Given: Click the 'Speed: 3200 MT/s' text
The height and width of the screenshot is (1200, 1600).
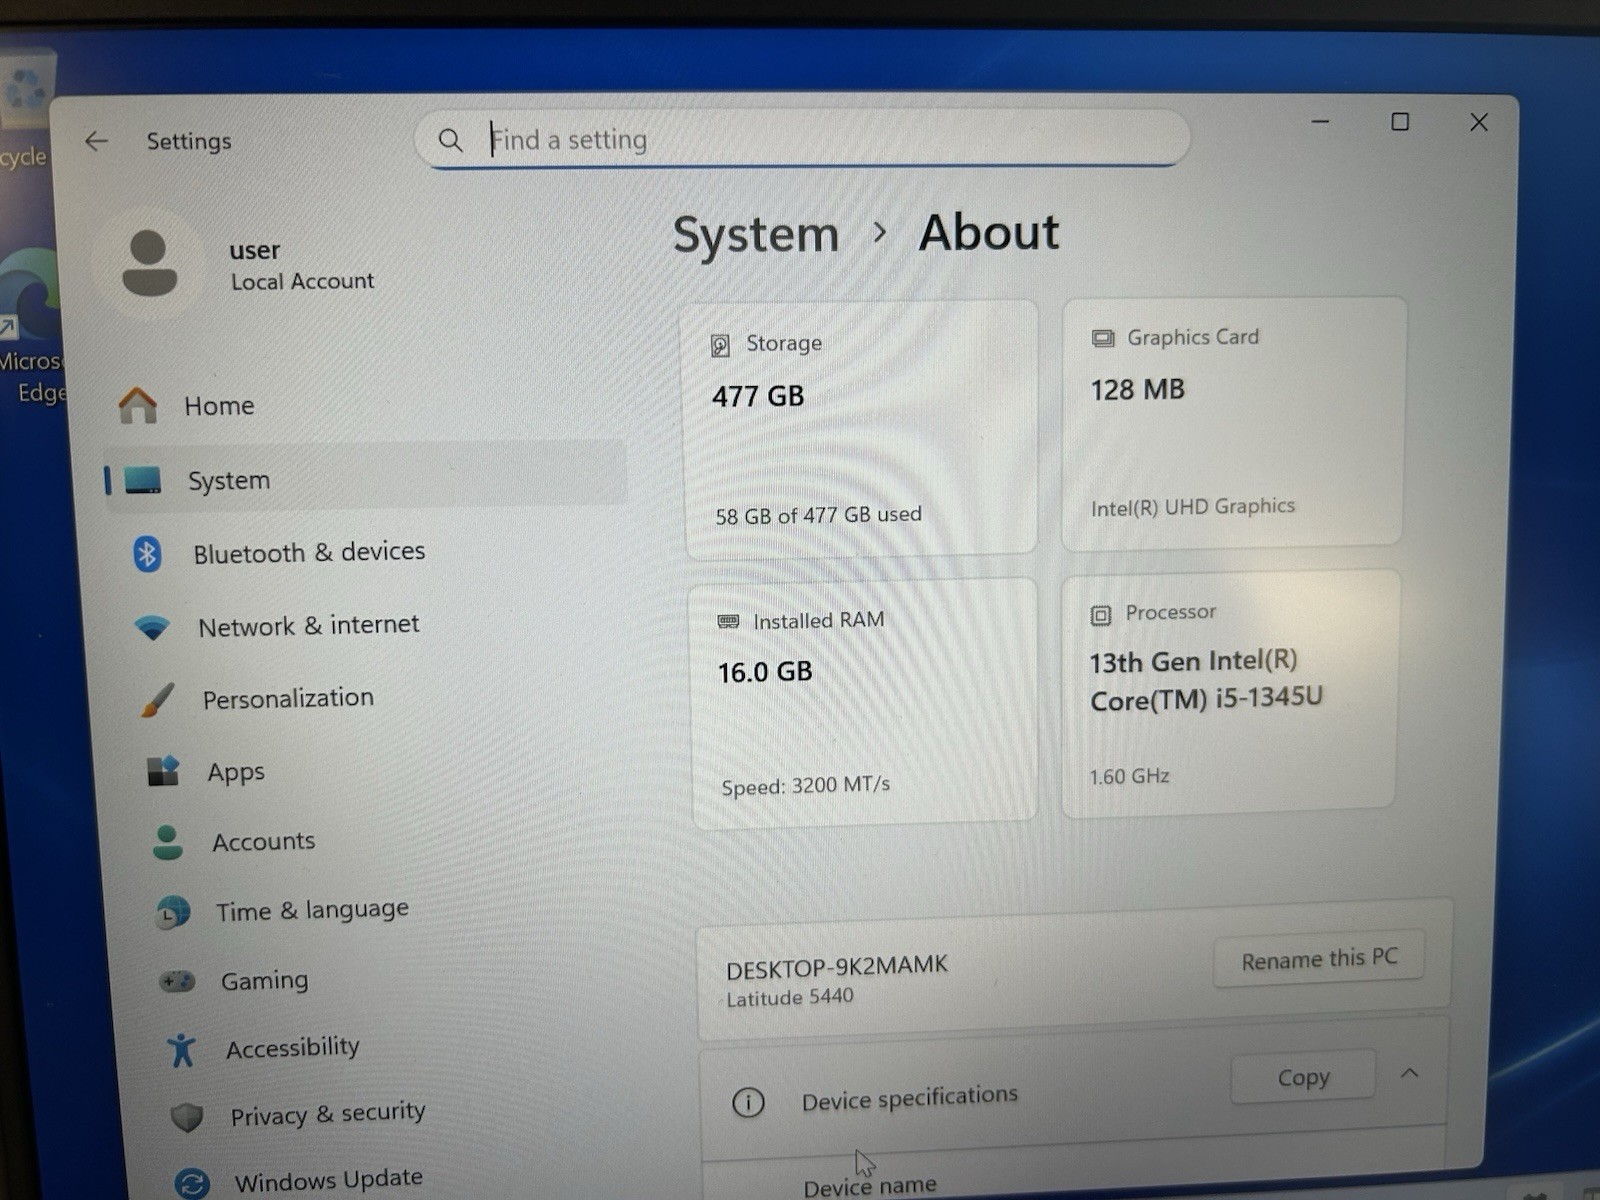Looking at the screenshot, I should (x=806, y=786).
